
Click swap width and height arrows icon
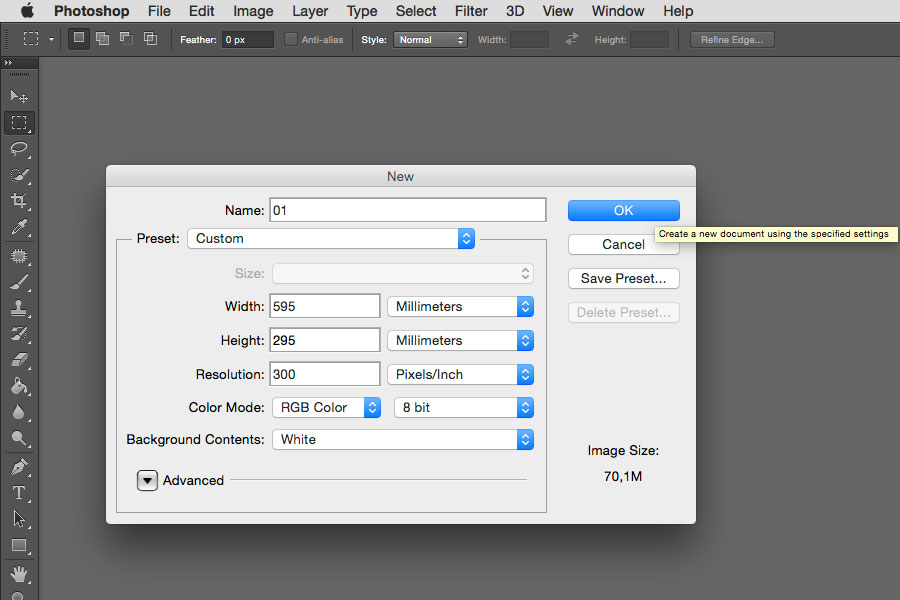click(x=572, y=39)
